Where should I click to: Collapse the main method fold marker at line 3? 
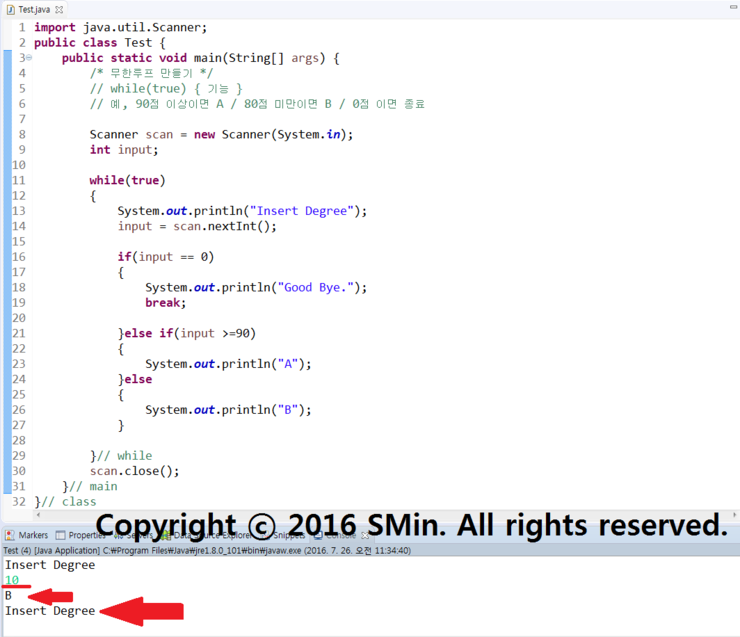coord(29,58)
